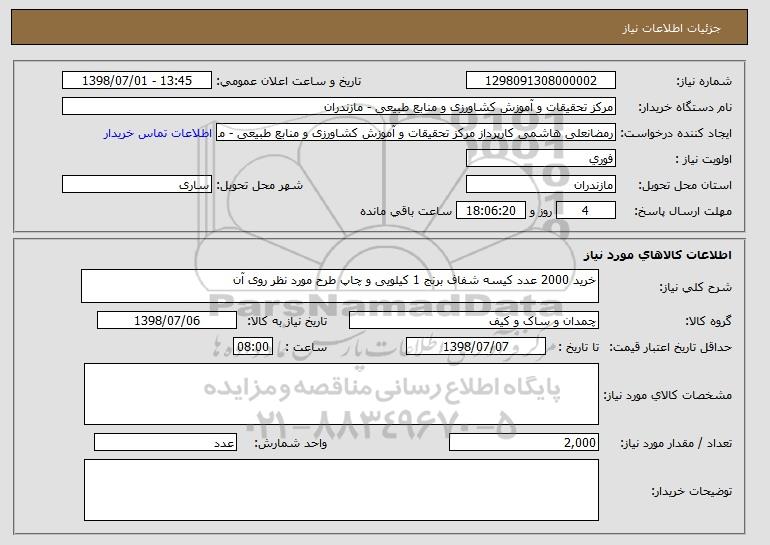The image size is (770, 545).
Task: Click the گروه کالا field چمدان و ساک و کیف
Action: coord(474,321)
